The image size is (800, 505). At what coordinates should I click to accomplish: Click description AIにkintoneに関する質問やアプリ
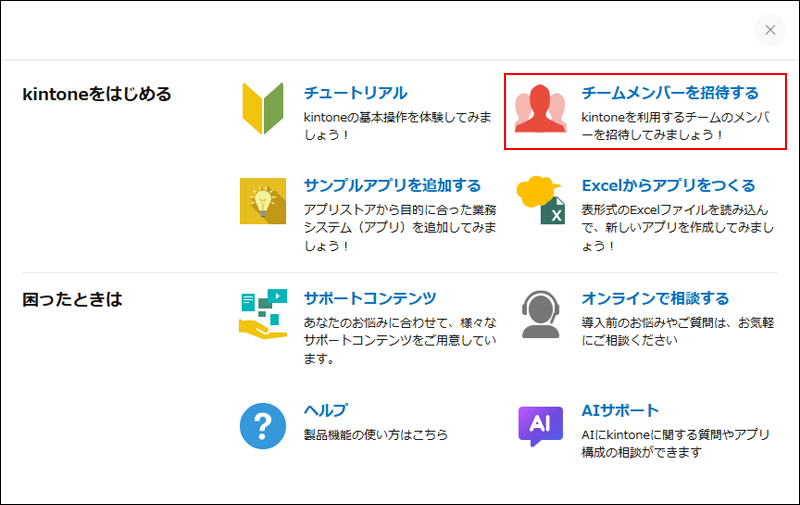[676, 443]
